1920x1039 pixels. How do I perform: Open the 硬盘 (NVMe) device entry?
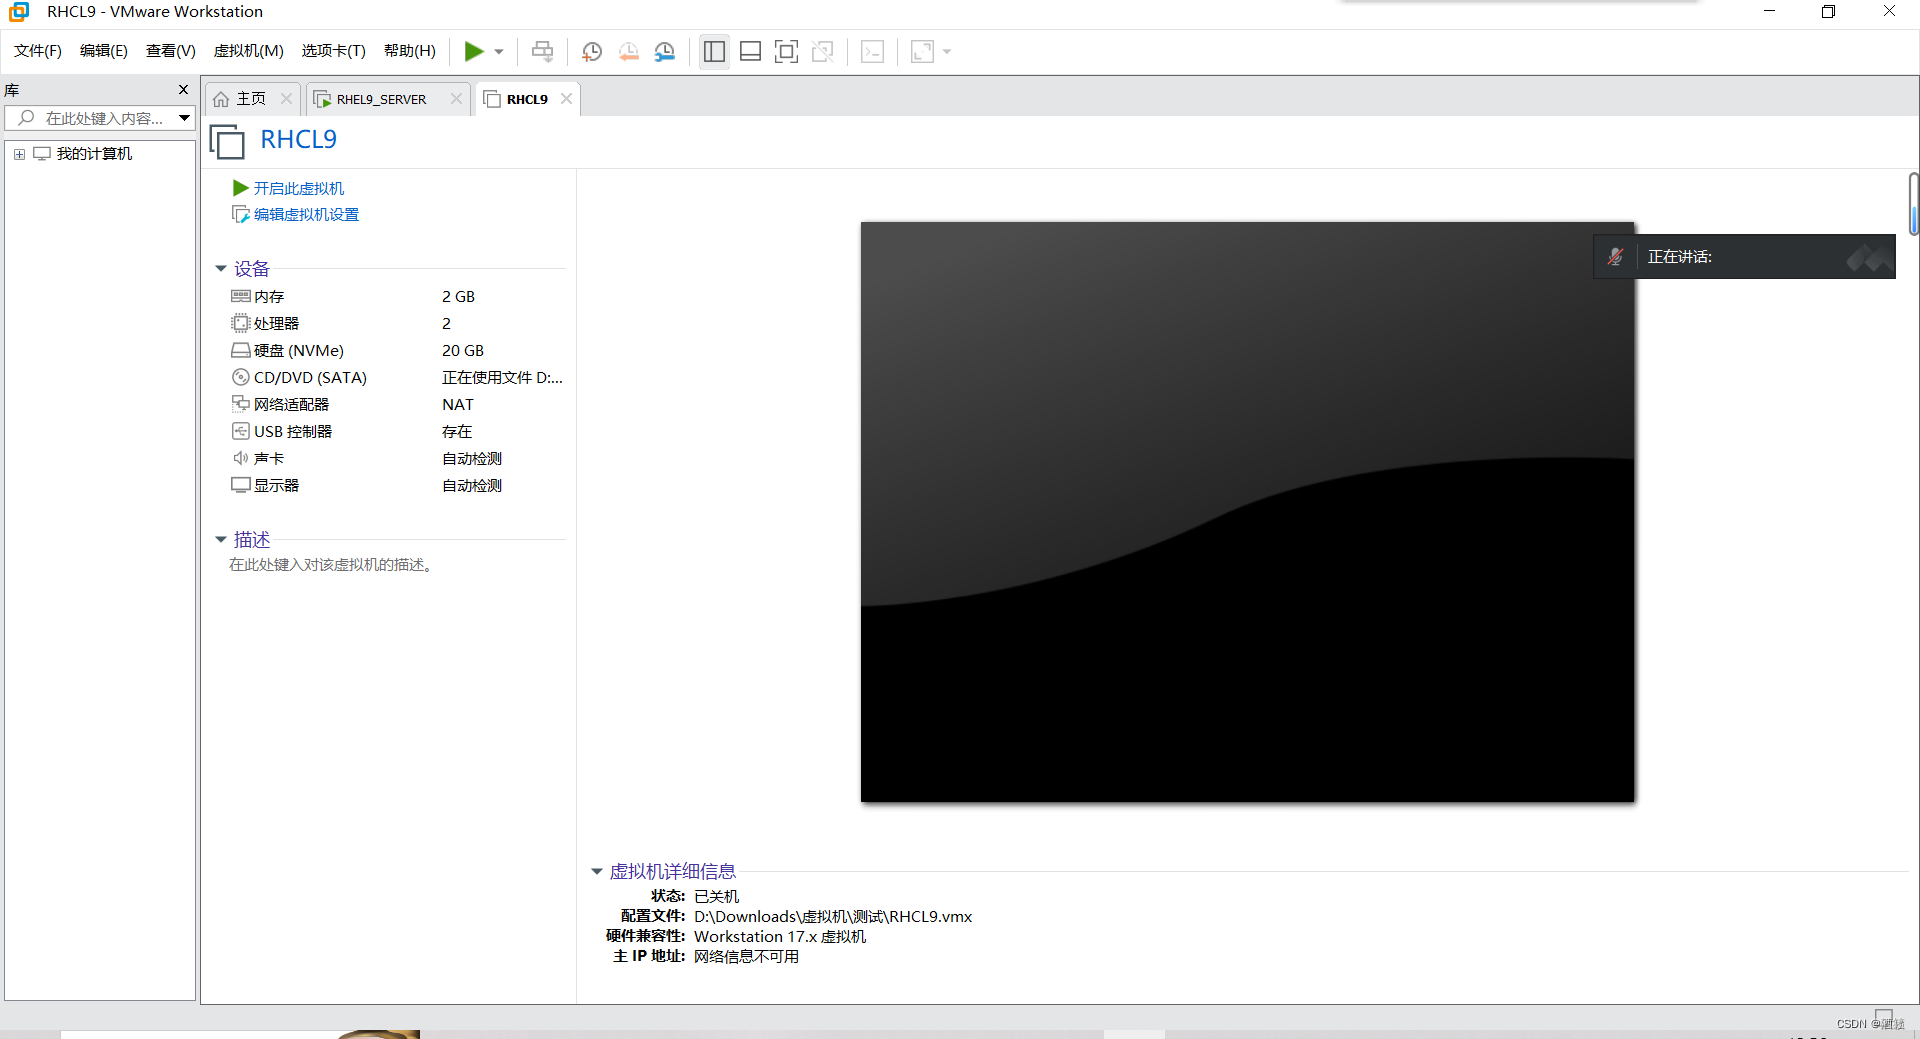pos(298,351)
